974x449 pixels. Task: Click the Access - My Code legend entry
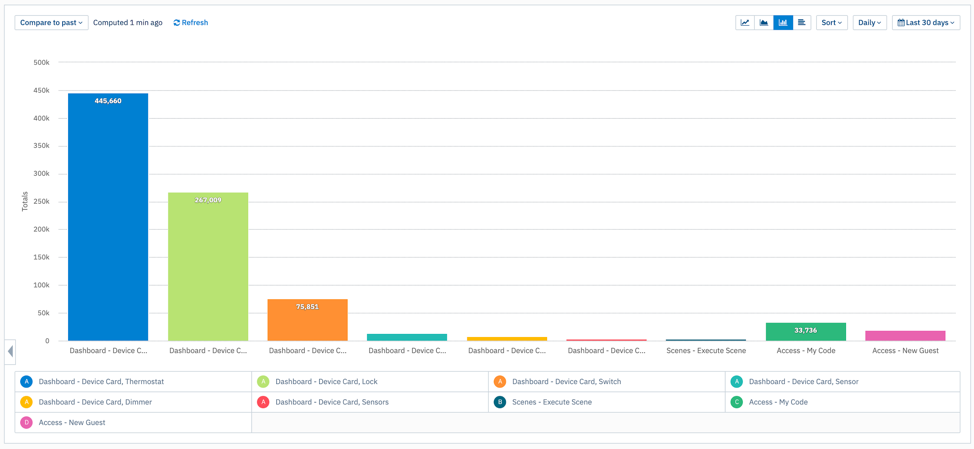point(778,402)
